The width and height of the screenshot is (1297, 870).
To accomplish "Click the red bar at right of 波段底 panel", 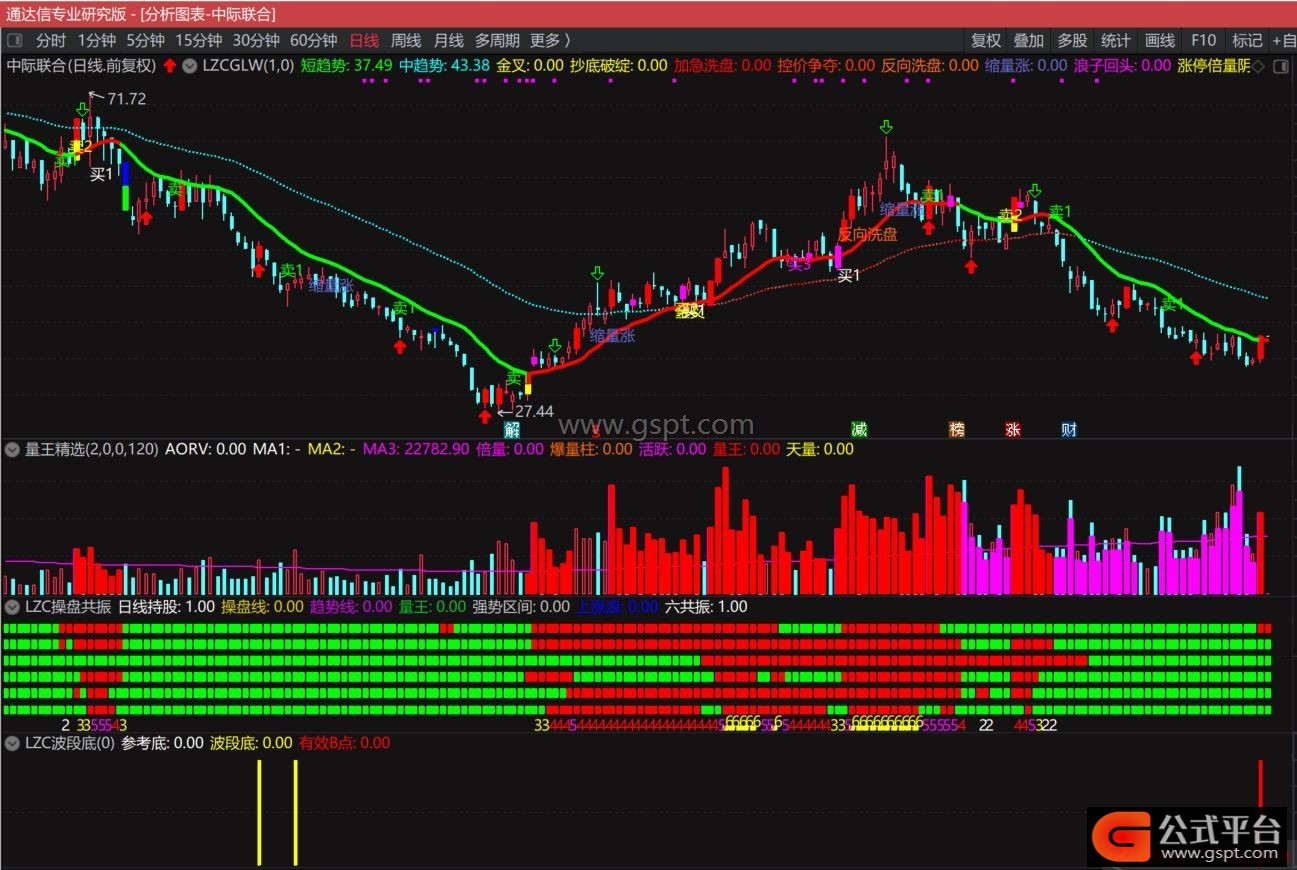I will [x=1260, y=784].
